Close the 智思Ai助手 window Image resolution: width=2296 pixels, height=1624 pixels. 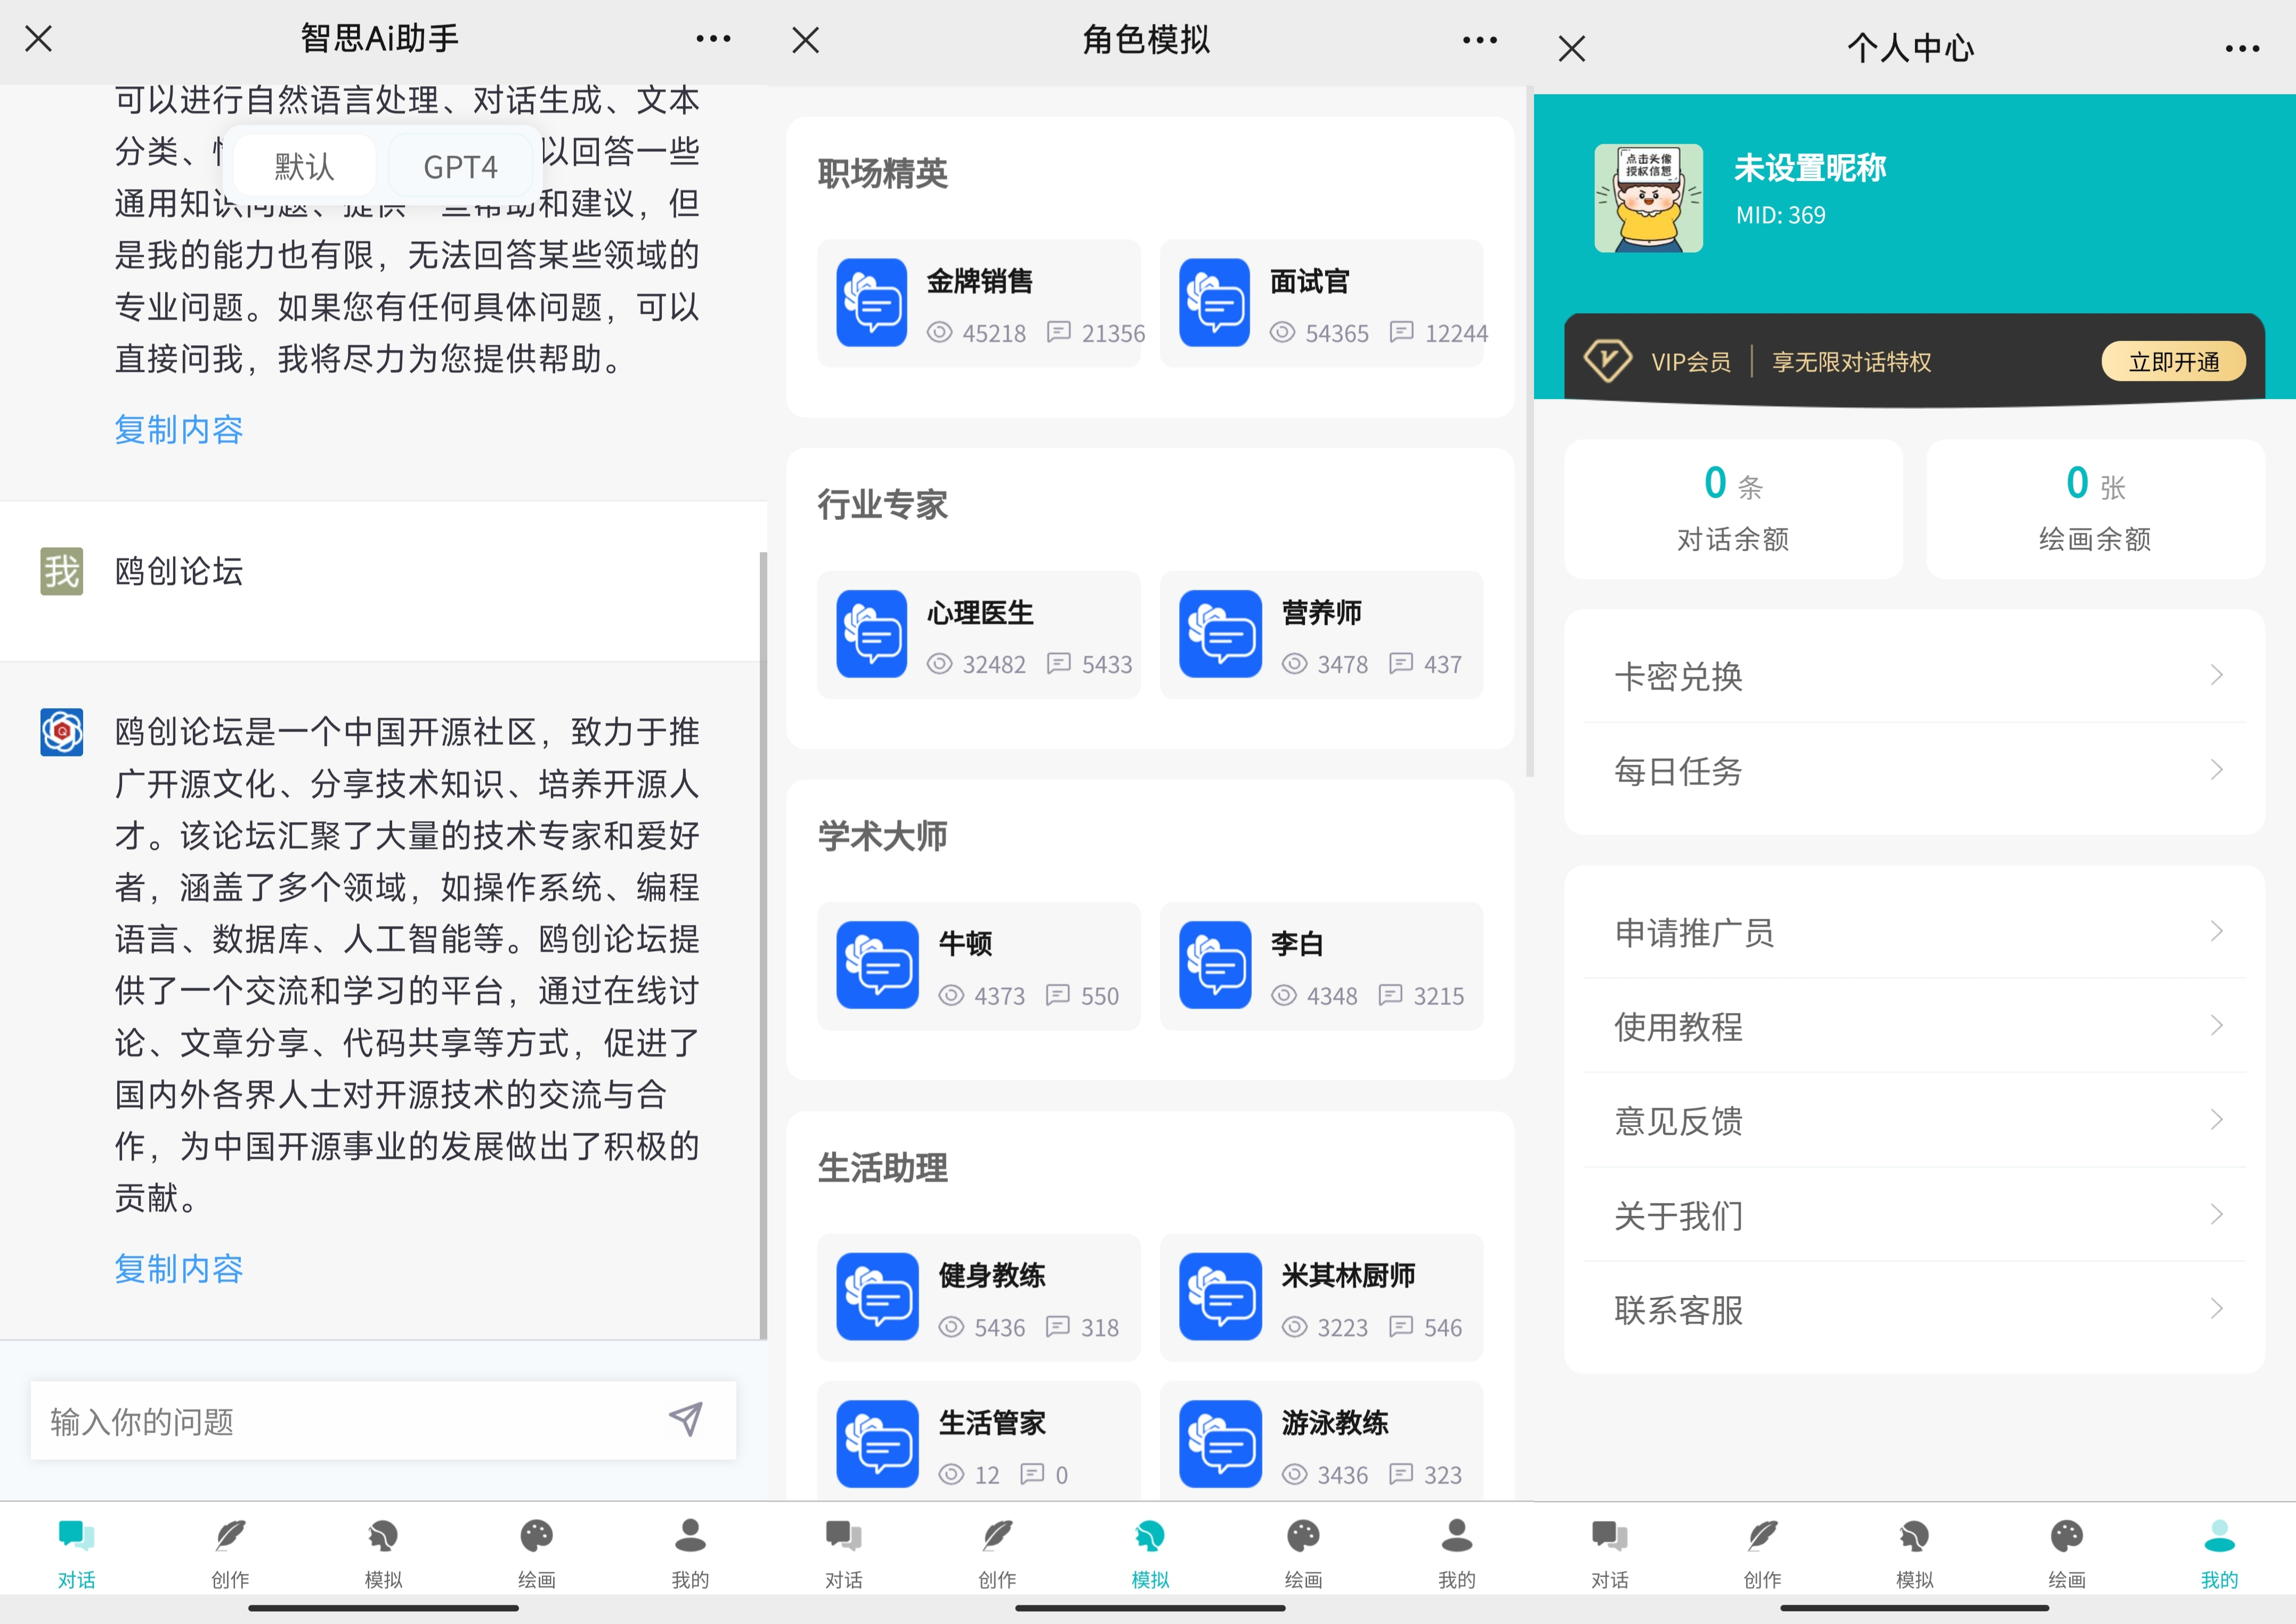tap(39, 39)
